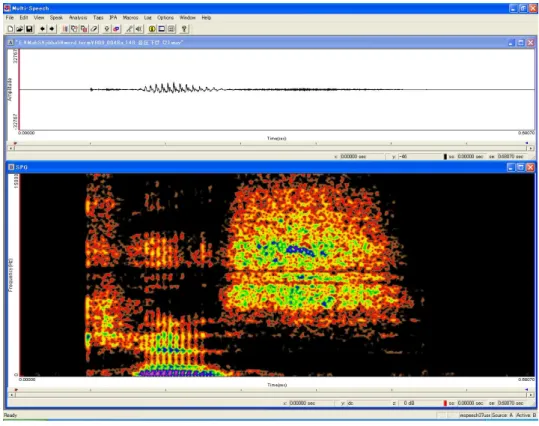The image size is (539, 426).
Task: Click left scroll arrow under waveform window
Action: pos(11,148)
